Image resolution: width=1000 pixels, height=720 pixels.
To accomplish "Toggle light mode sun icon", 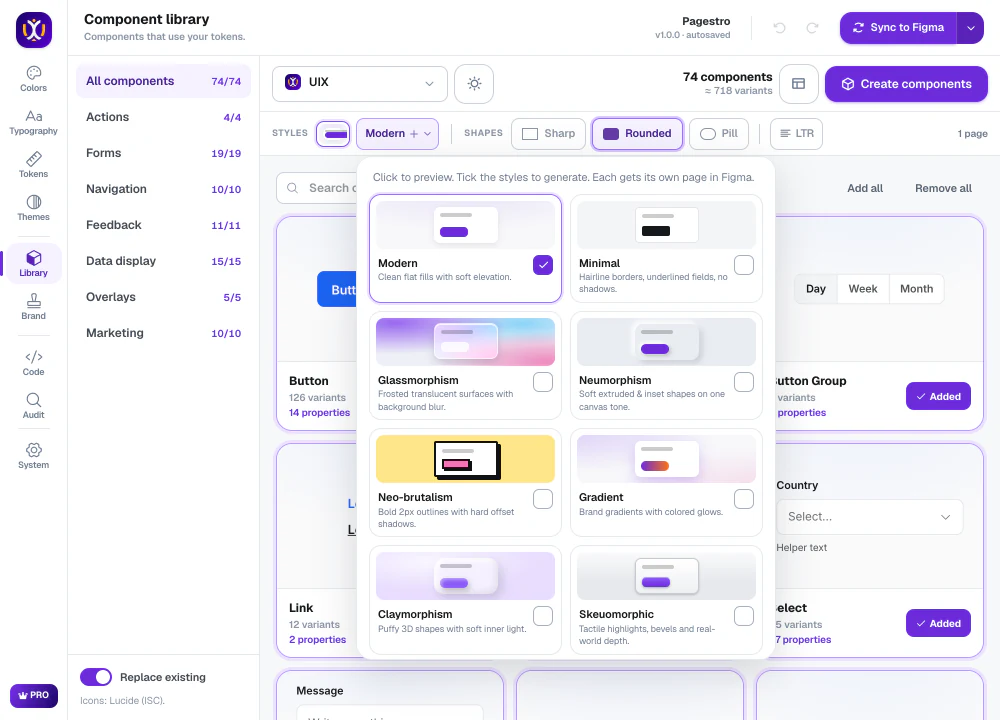I will pyautogui.click(x=474, y=84).
